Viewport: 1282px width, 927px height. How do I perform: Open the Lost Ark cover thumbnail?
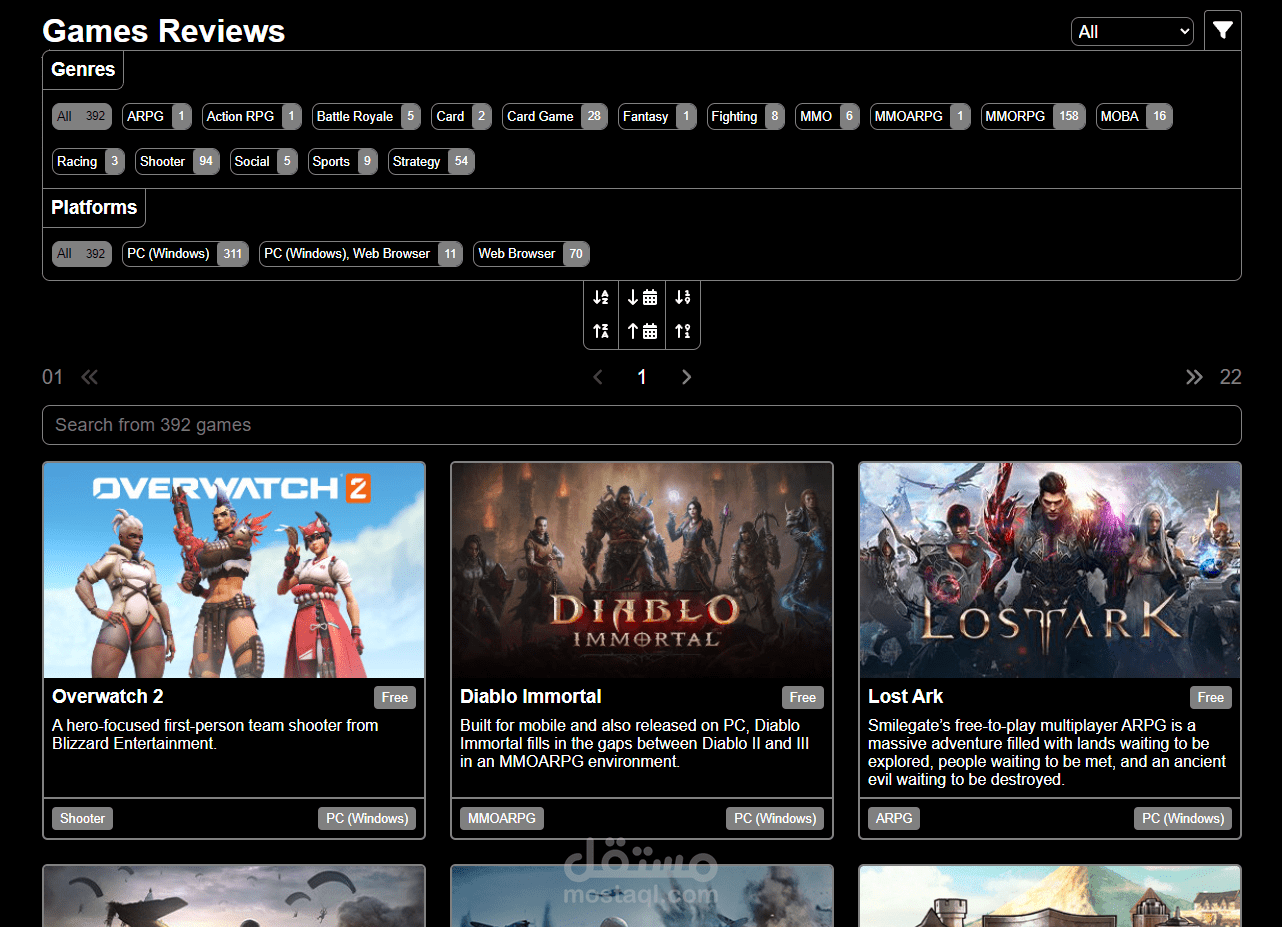1049,568
